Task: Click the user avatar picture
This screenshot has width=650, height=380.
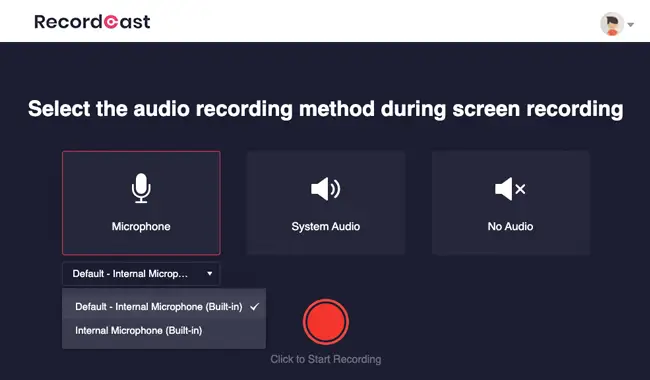Action: [x=612, y=24]
